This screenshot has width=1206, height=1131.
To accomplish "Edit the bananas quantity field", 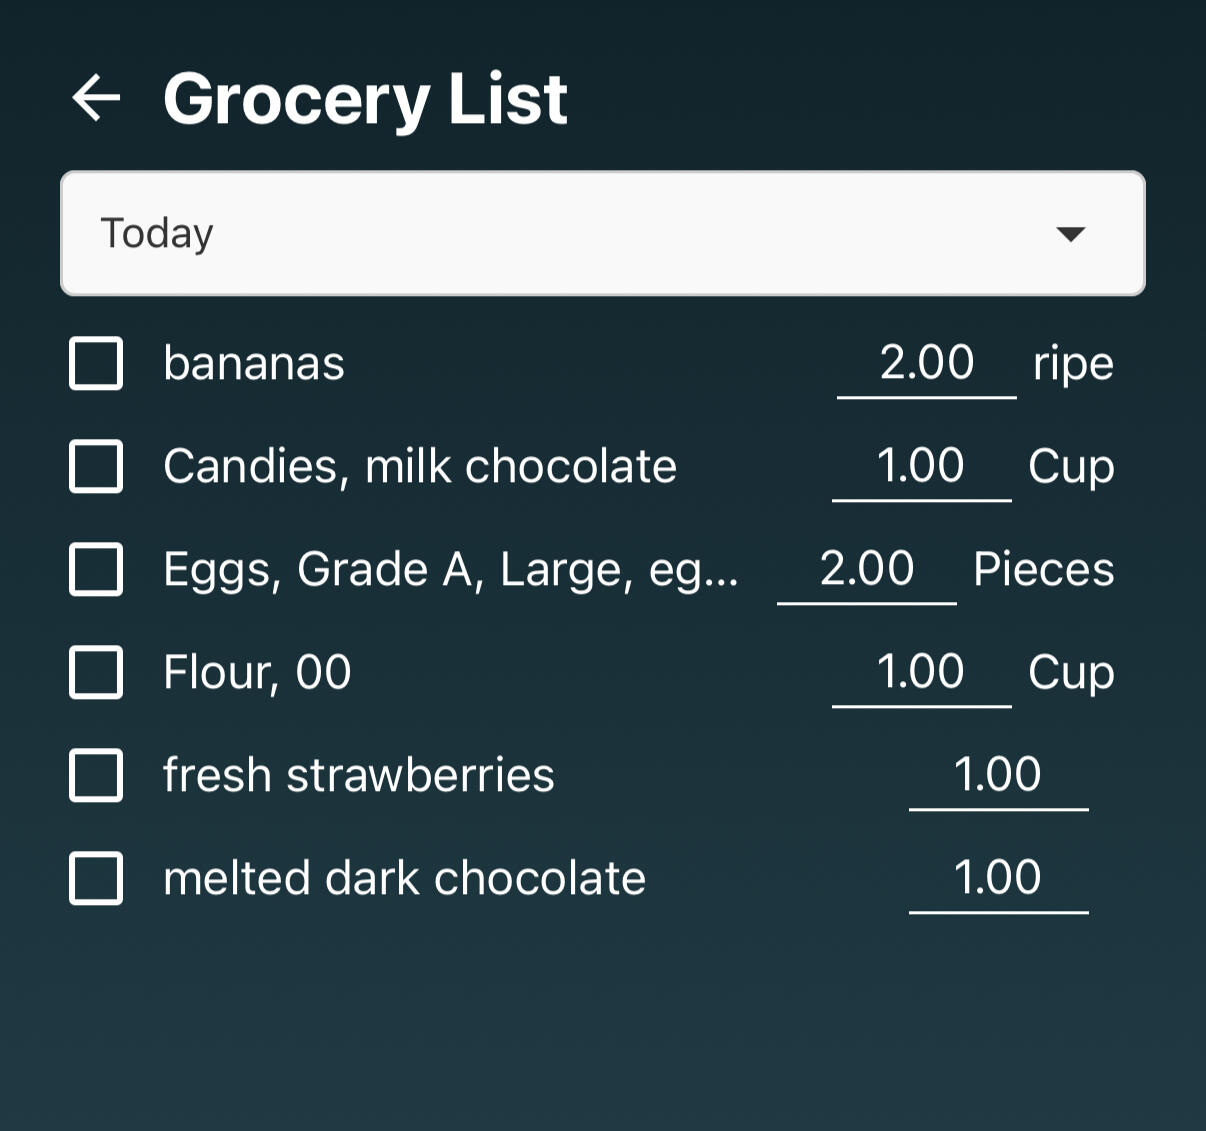I will point(926,363).
